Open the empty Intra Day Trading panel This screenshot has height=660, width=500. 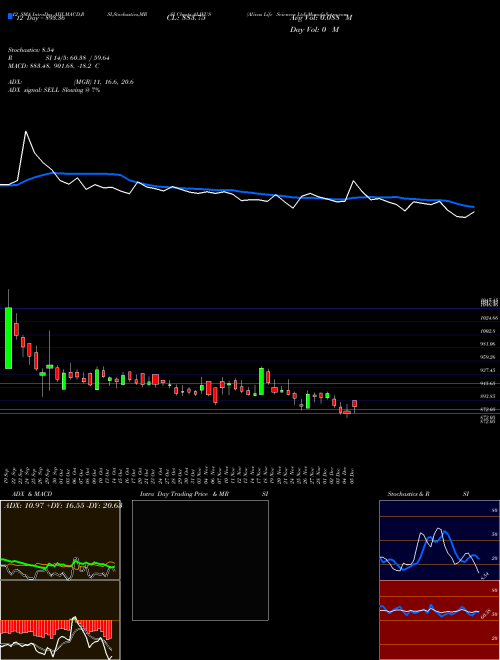coord(200,560)
